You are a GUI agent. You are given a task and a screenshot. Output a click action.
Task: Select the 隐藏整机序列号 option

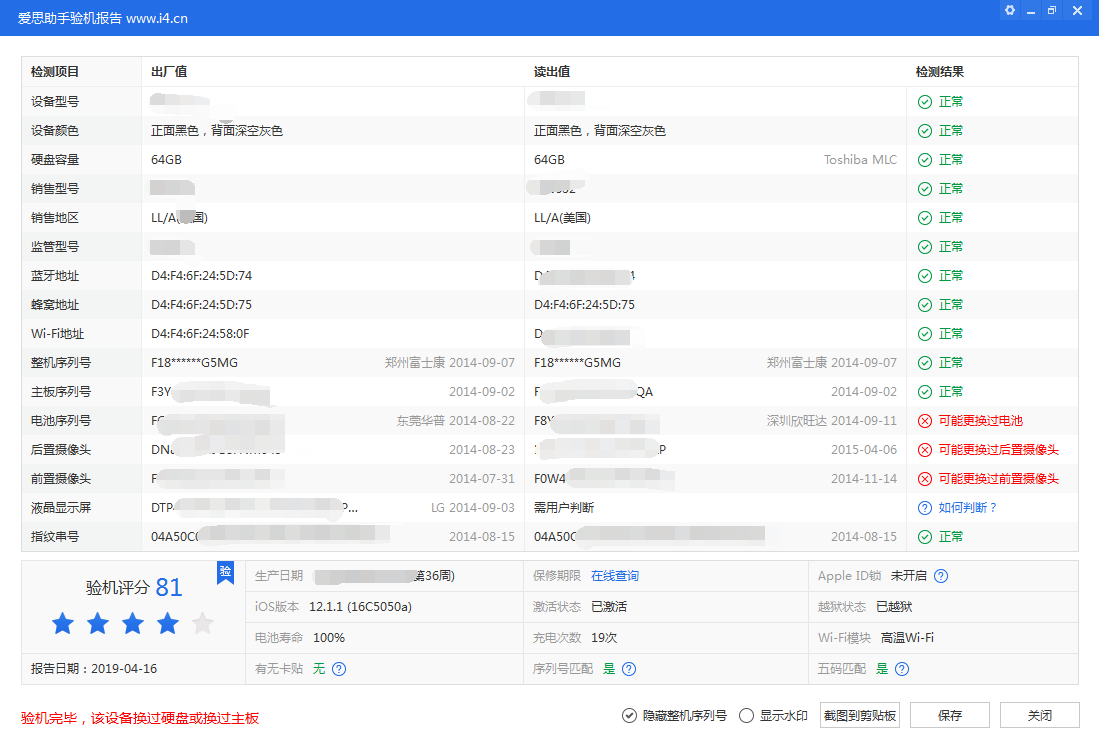[x=630, y=715]
